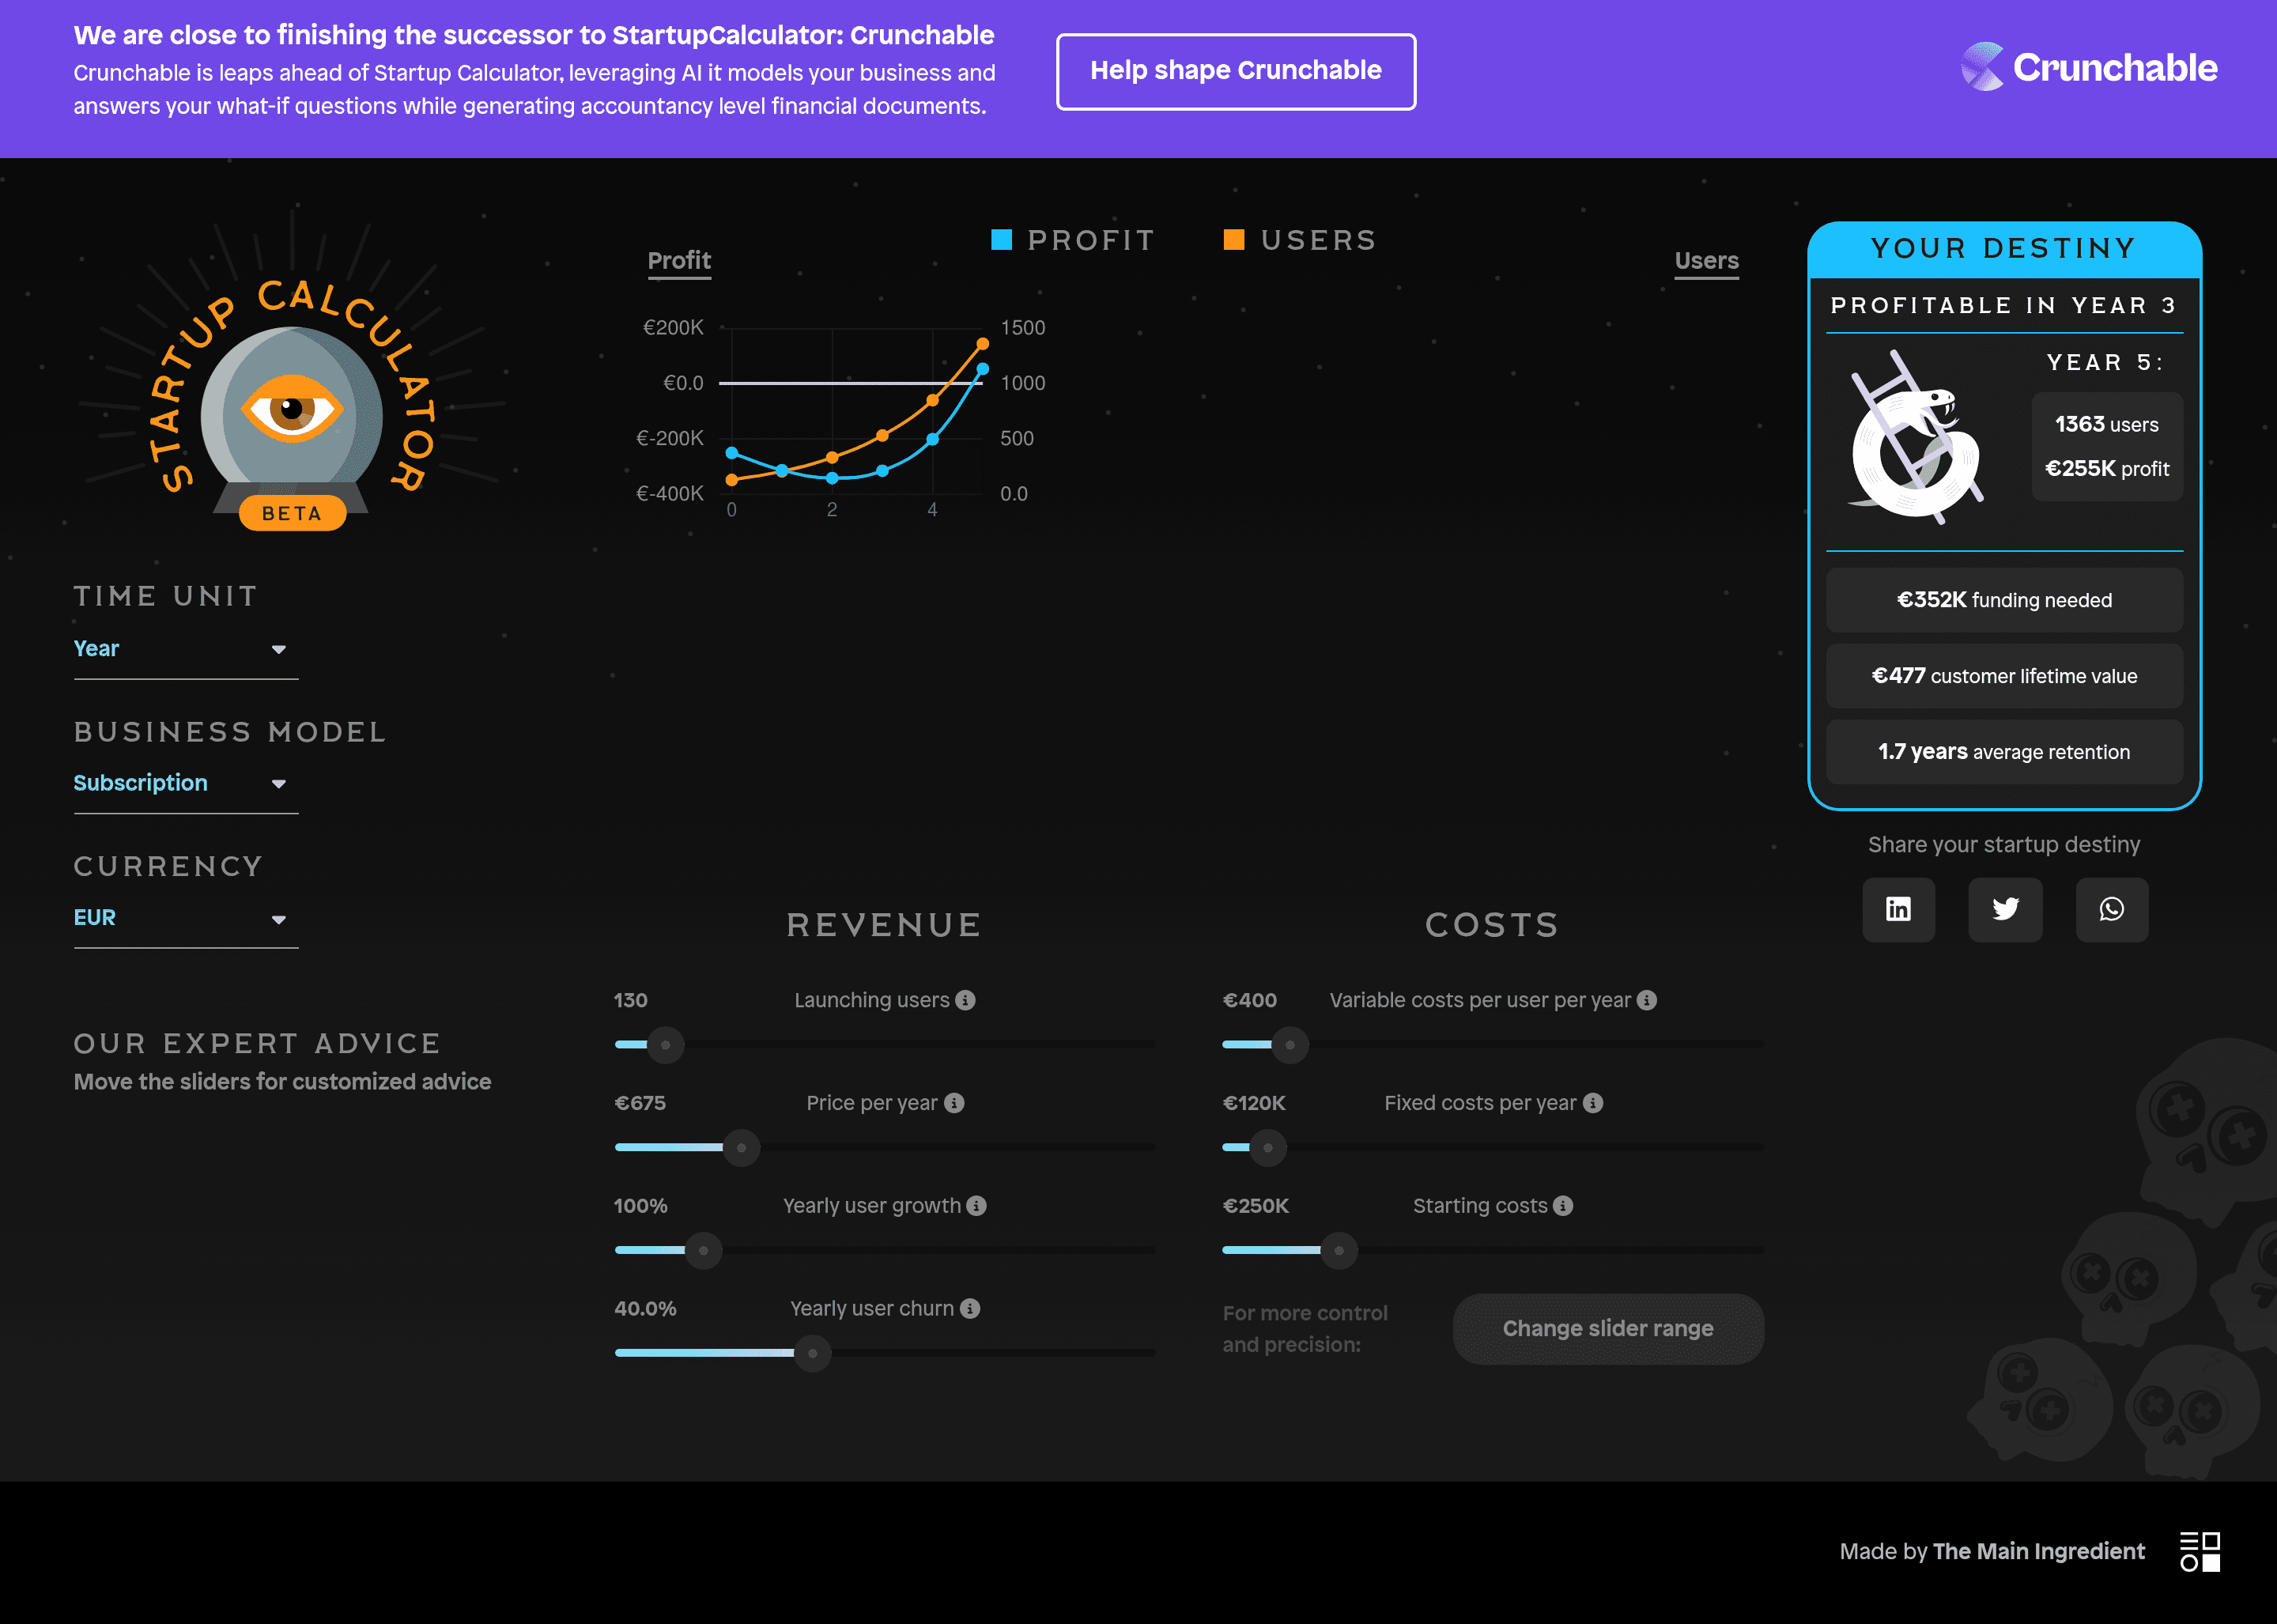Switch to the Users axis view

tap(1705, 260)
